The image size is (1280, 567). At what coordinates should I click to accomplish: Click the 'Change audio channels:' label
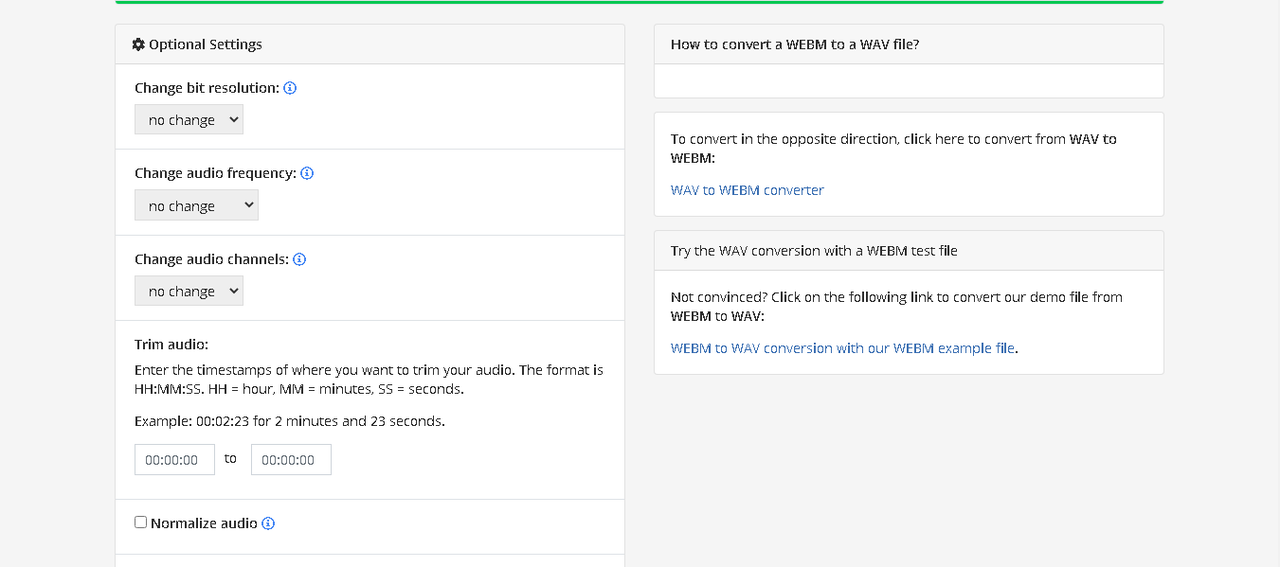coord(211,259)
